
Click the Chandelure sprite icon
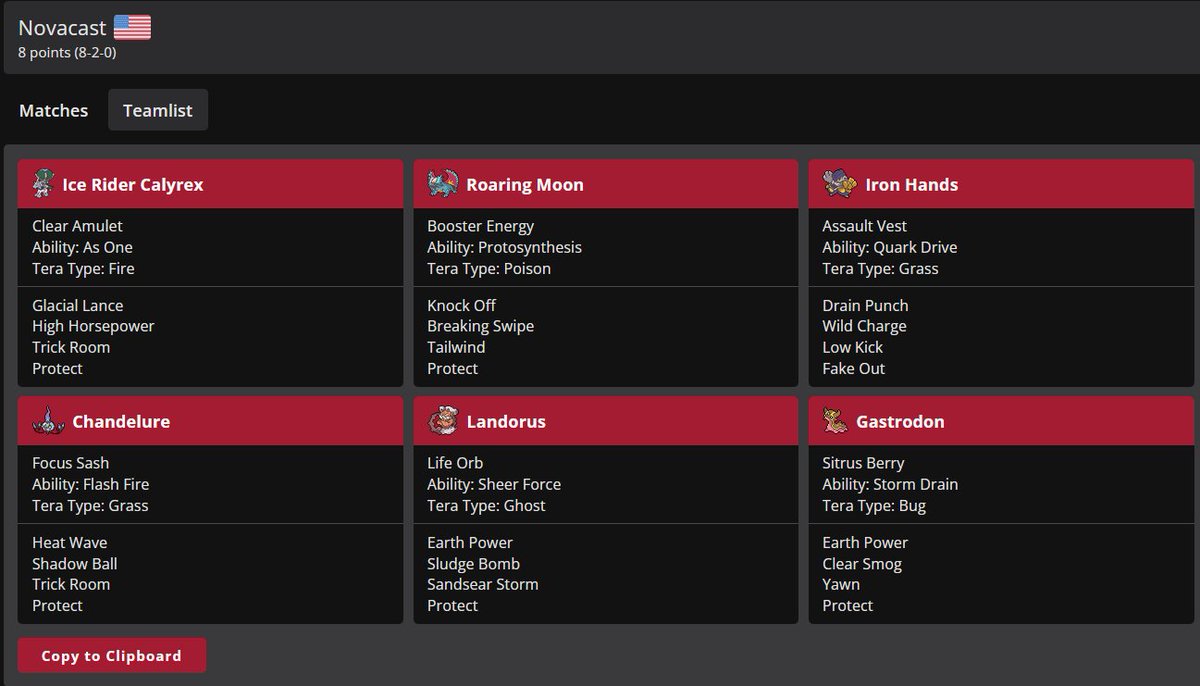pos(47,420)
